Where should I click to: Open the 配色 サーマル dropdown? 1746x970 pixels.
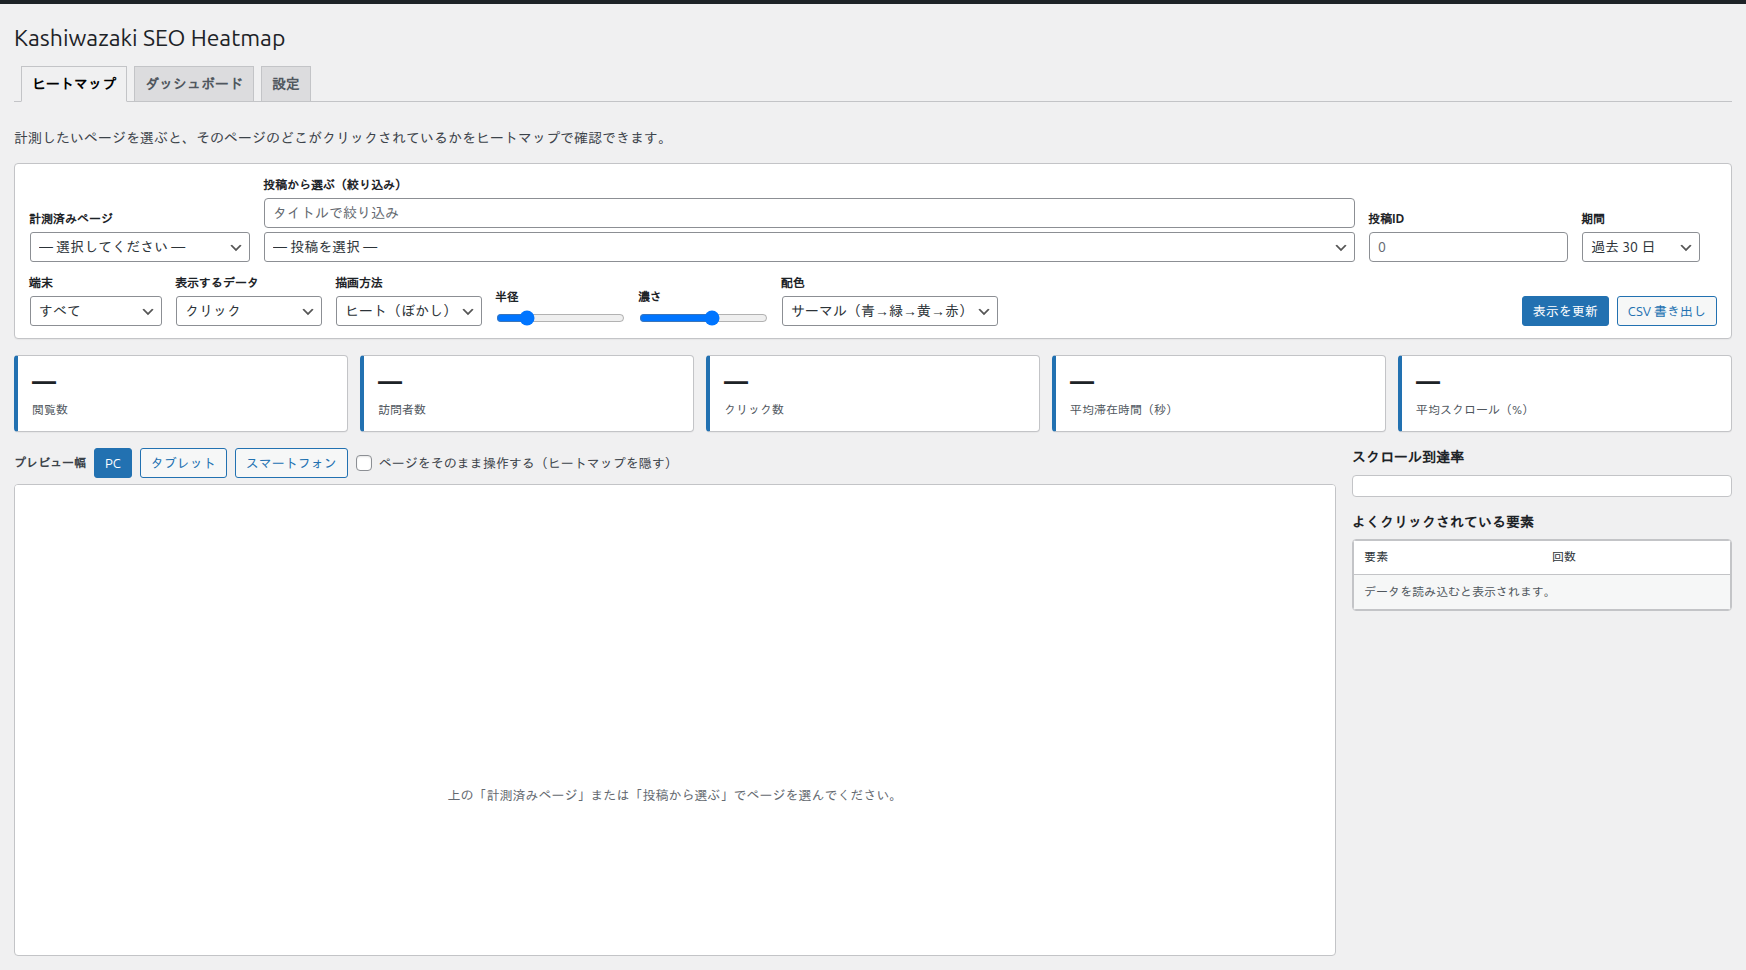point(890,311)
